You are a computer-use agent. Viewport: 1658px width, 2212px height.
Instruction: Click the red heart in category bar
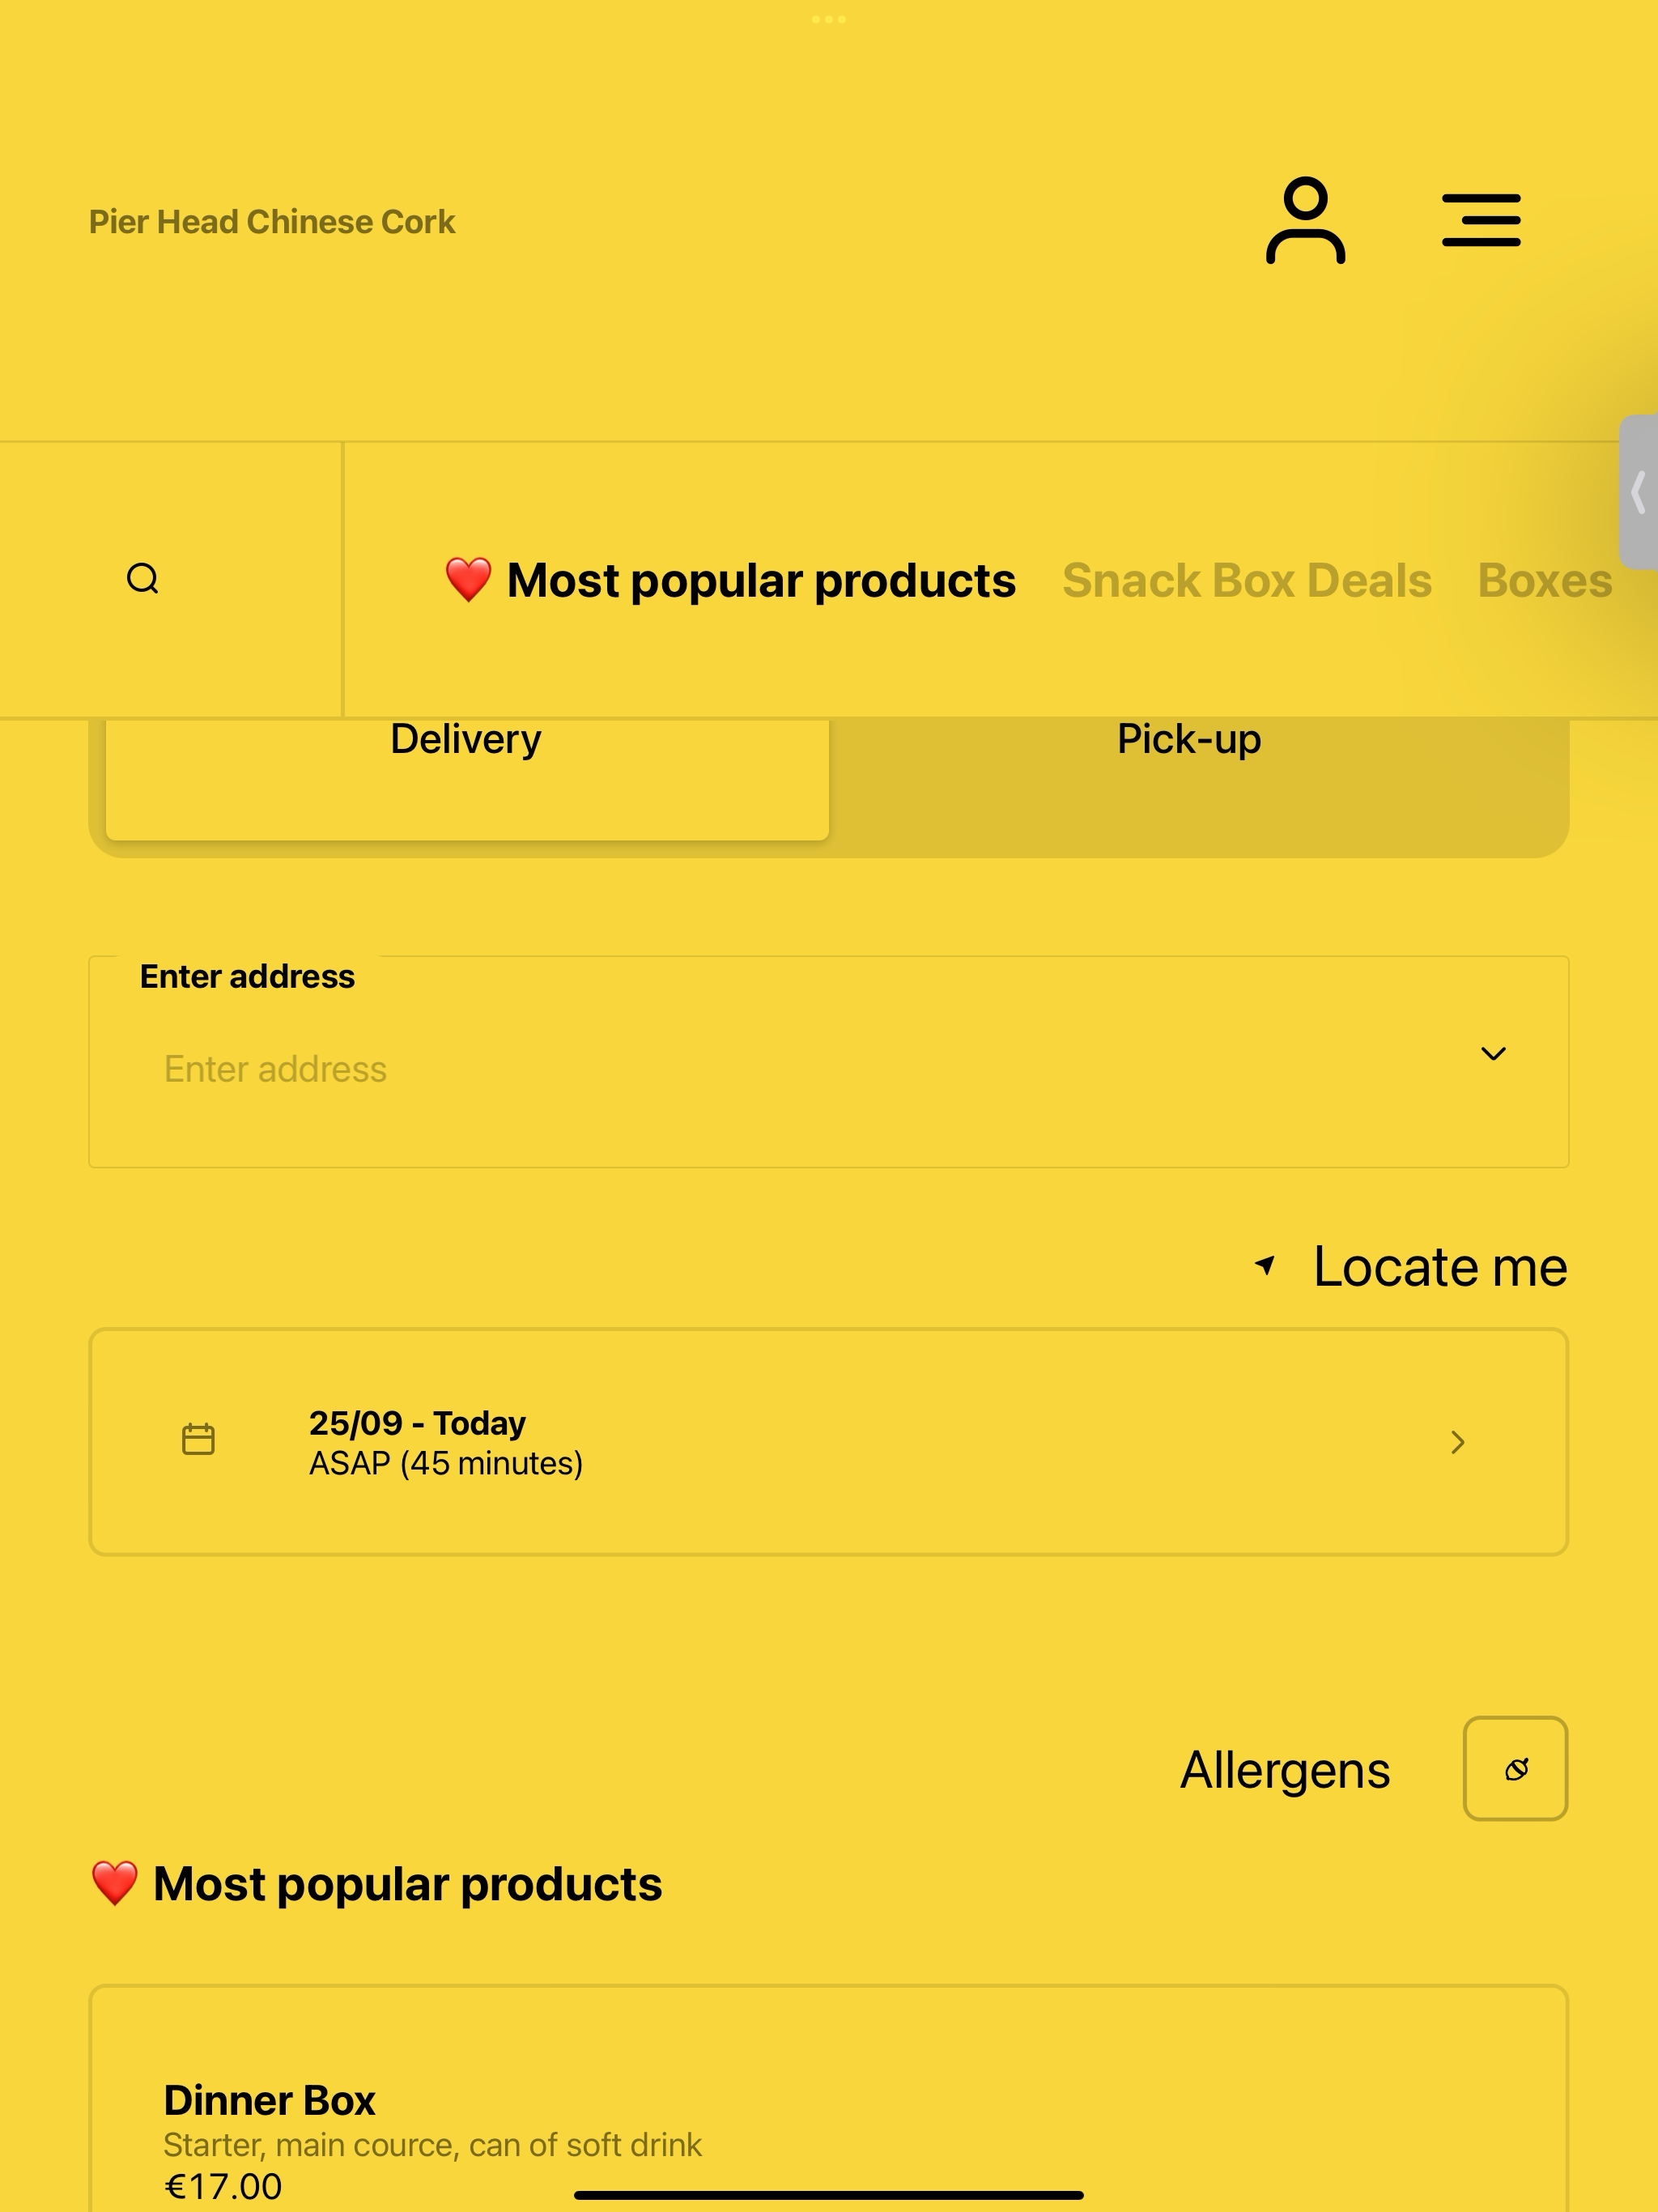(x=468, y=580)
